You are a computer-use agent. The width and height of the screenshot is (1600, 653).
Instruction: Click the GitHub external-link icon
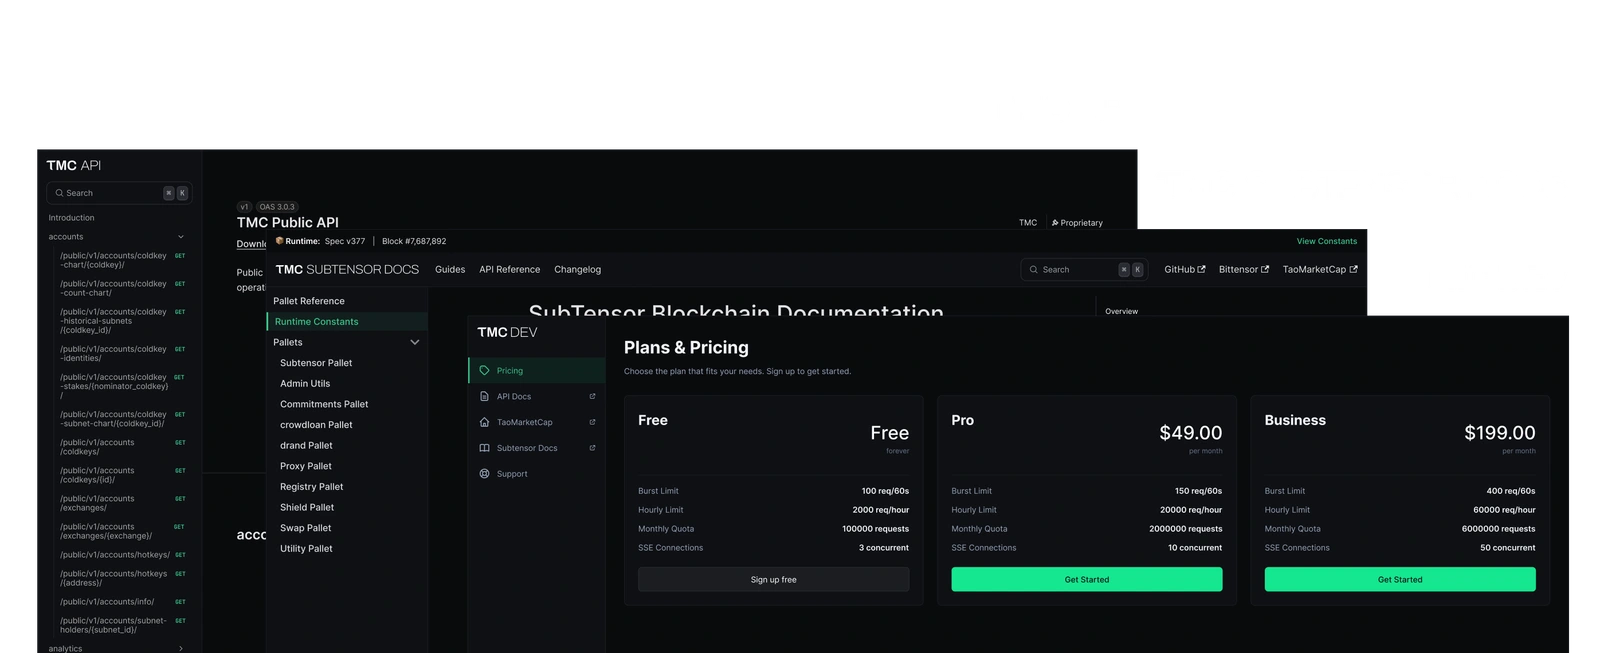[1201, 269]
